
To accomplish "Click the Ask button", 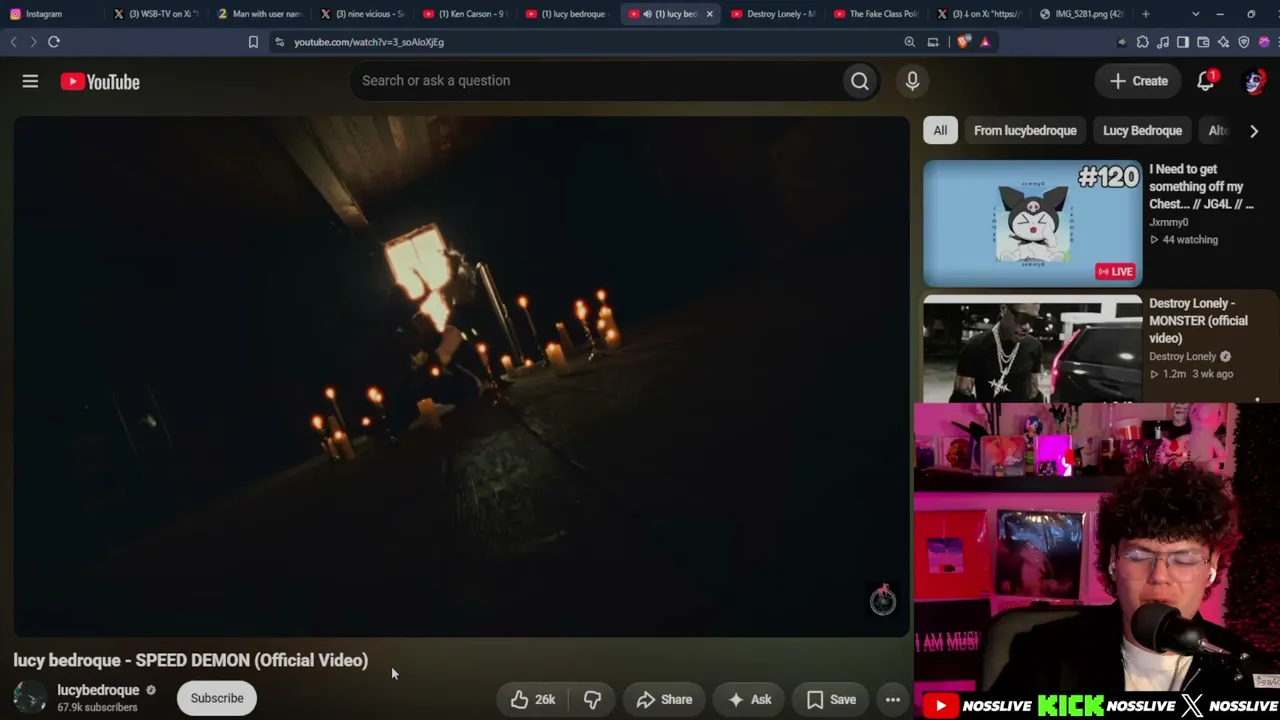I will click(749, 699).
